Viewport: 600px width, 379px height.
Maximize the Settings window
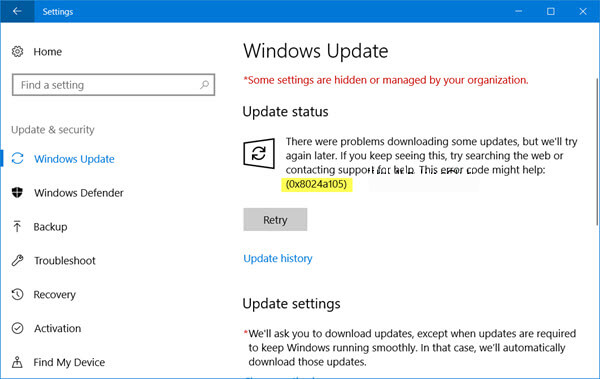pos(551,11)
